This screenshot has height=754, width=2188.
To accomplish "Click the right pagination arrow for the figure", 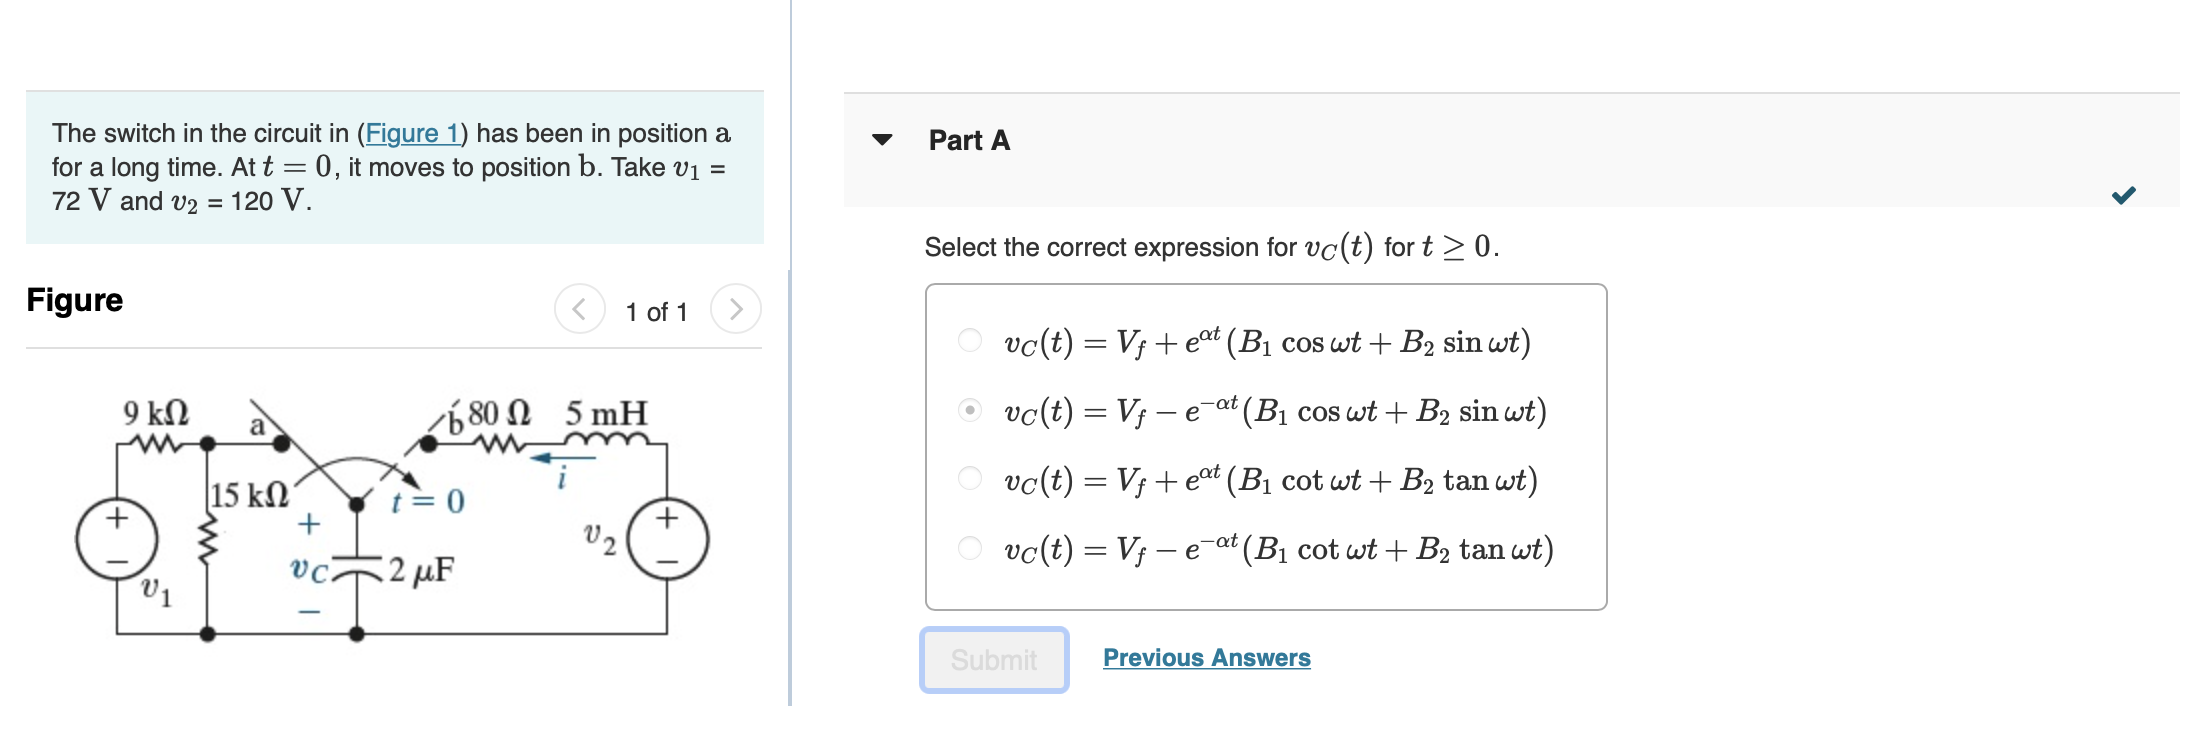I will [x=737, y=309].
